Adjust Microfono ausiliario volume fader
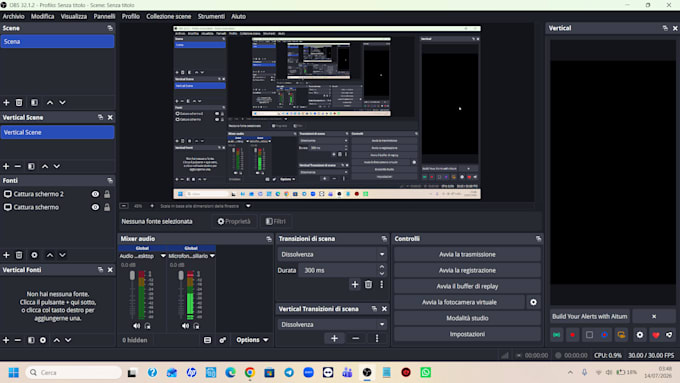The width and height of the screenshot is (680, 383). tap(181, 276)
